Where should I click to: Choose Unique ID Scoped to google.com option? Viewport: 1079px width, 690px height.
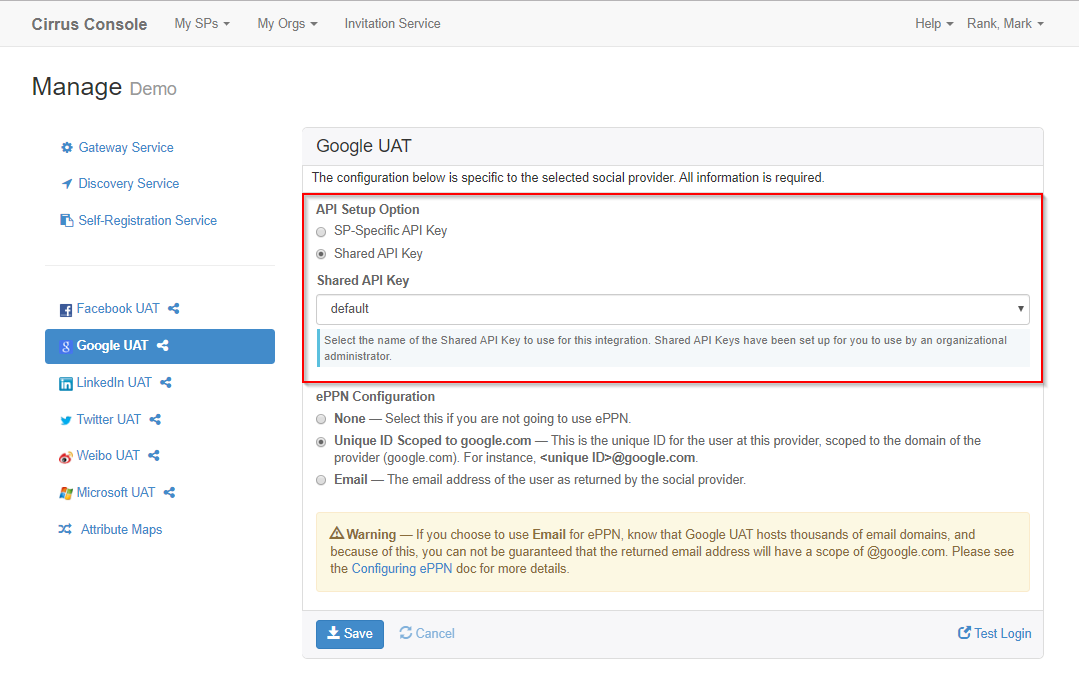(321, 442)
